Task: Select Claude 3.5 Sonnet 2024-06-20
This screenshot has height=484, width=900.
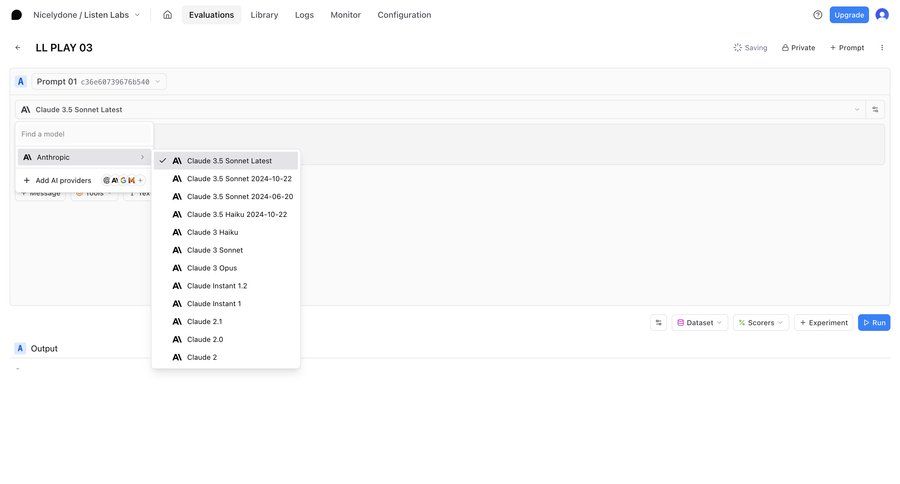Action: pos(226,196)
